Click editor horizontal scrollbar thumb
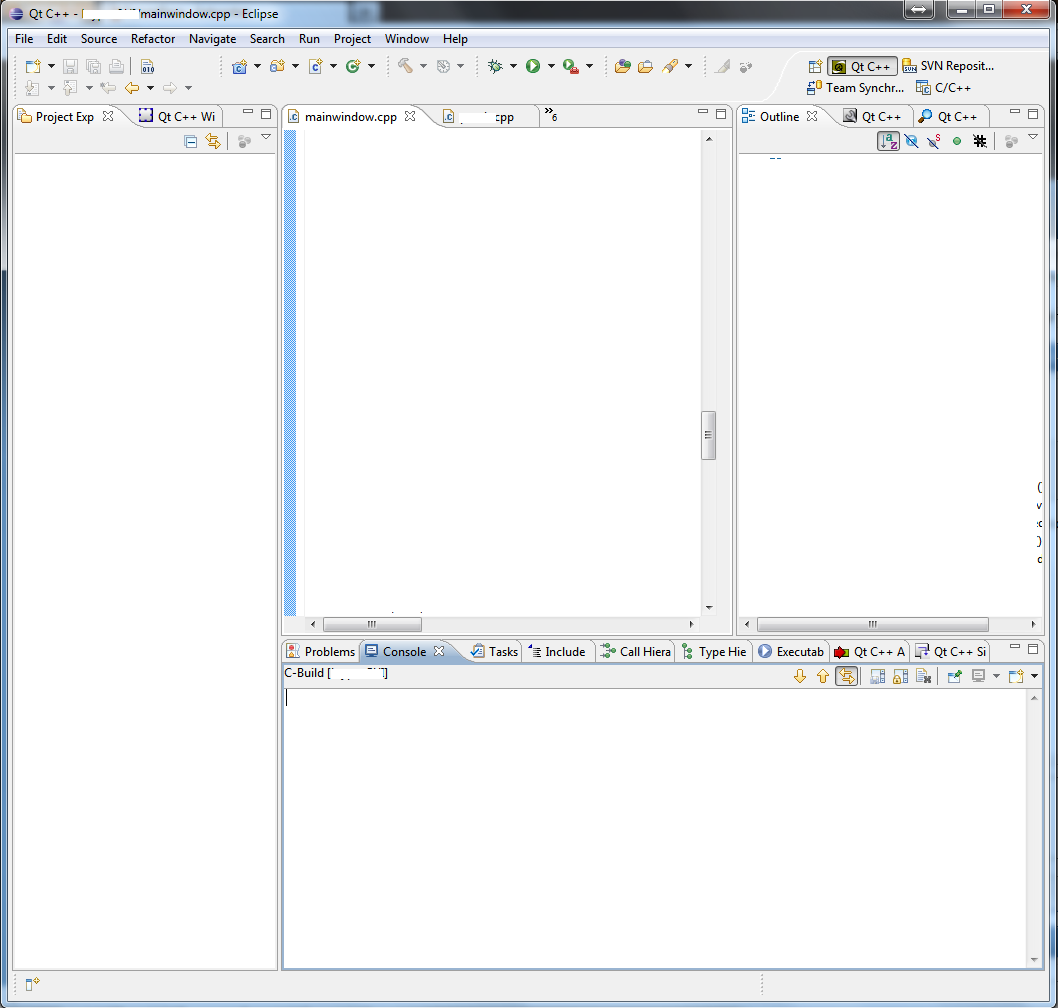 [x=372, y=624]
